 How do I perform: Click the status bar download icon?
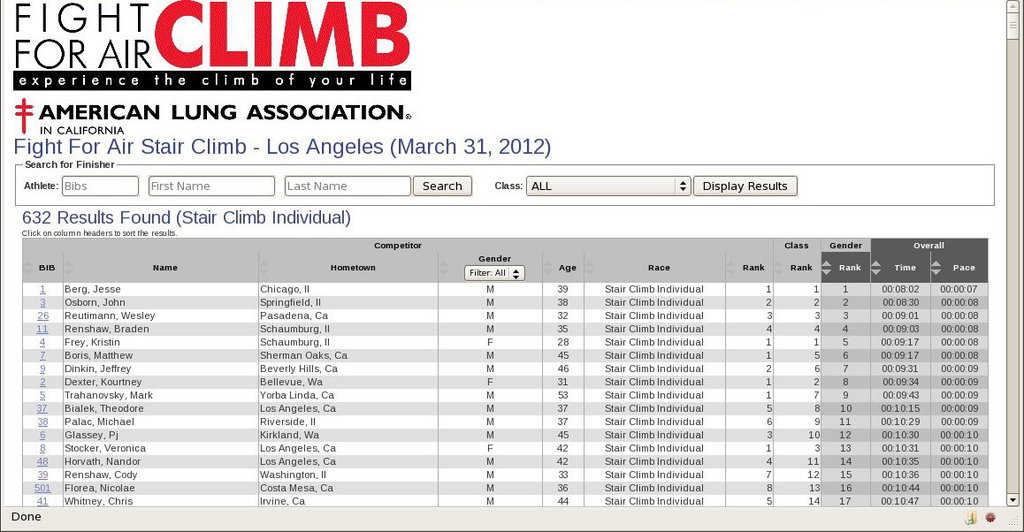(971, 518)
